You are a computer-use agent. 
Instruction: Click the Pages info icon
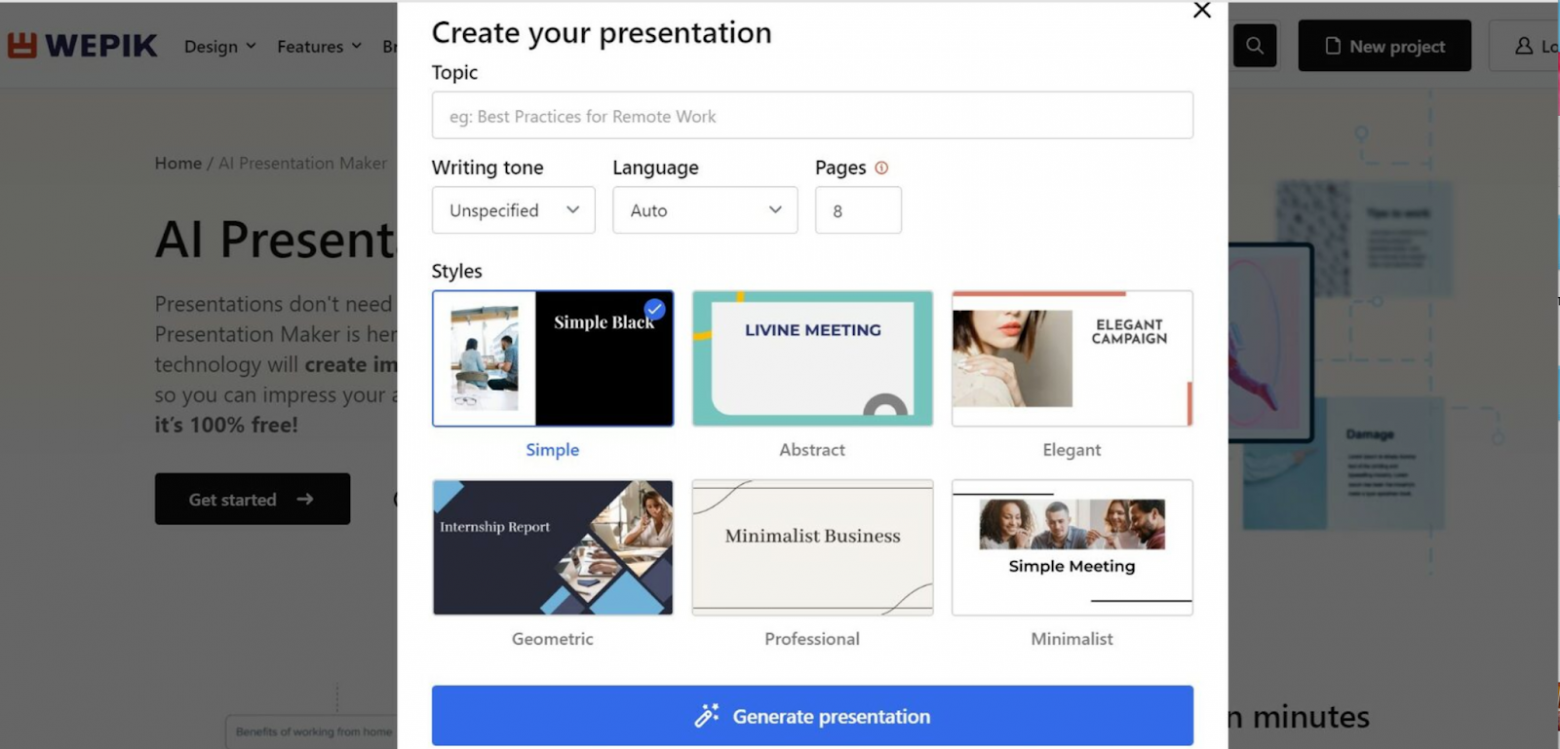click(881, 168)
